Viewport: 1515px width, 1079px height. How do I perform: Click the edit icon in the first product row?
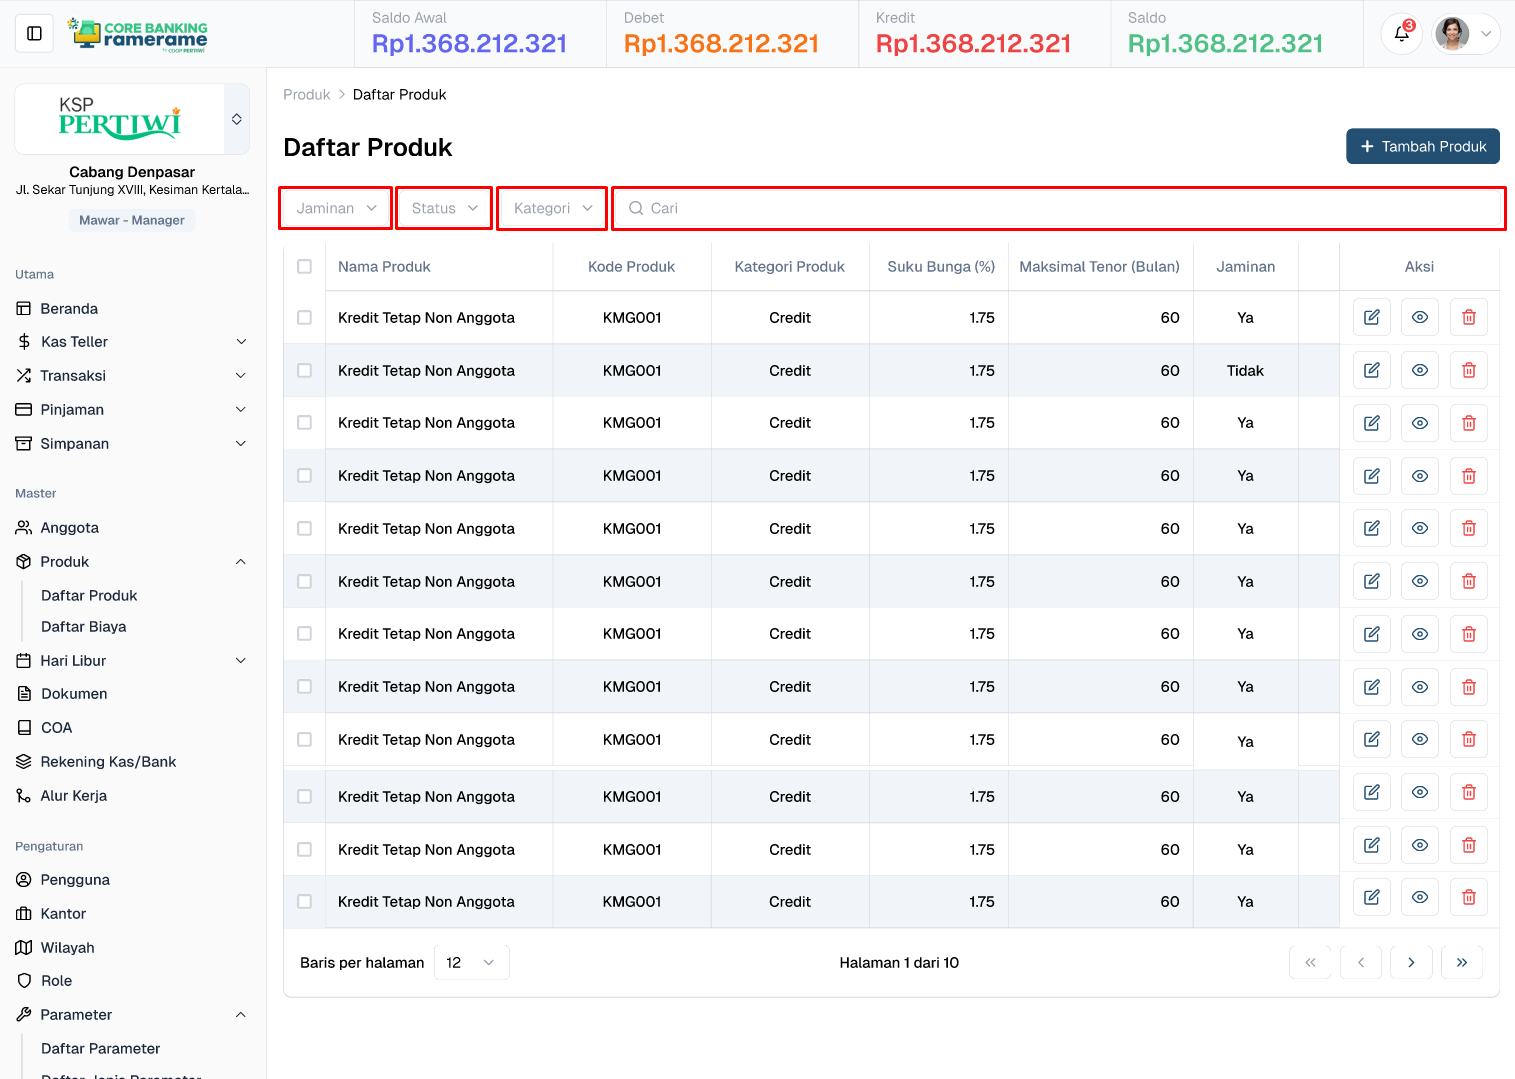1371,317
